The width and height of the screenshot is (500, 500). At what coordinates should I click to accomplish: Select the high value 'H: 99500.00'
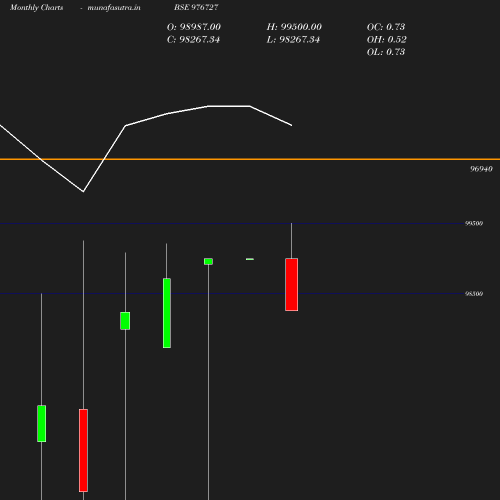tap(294, 27)
